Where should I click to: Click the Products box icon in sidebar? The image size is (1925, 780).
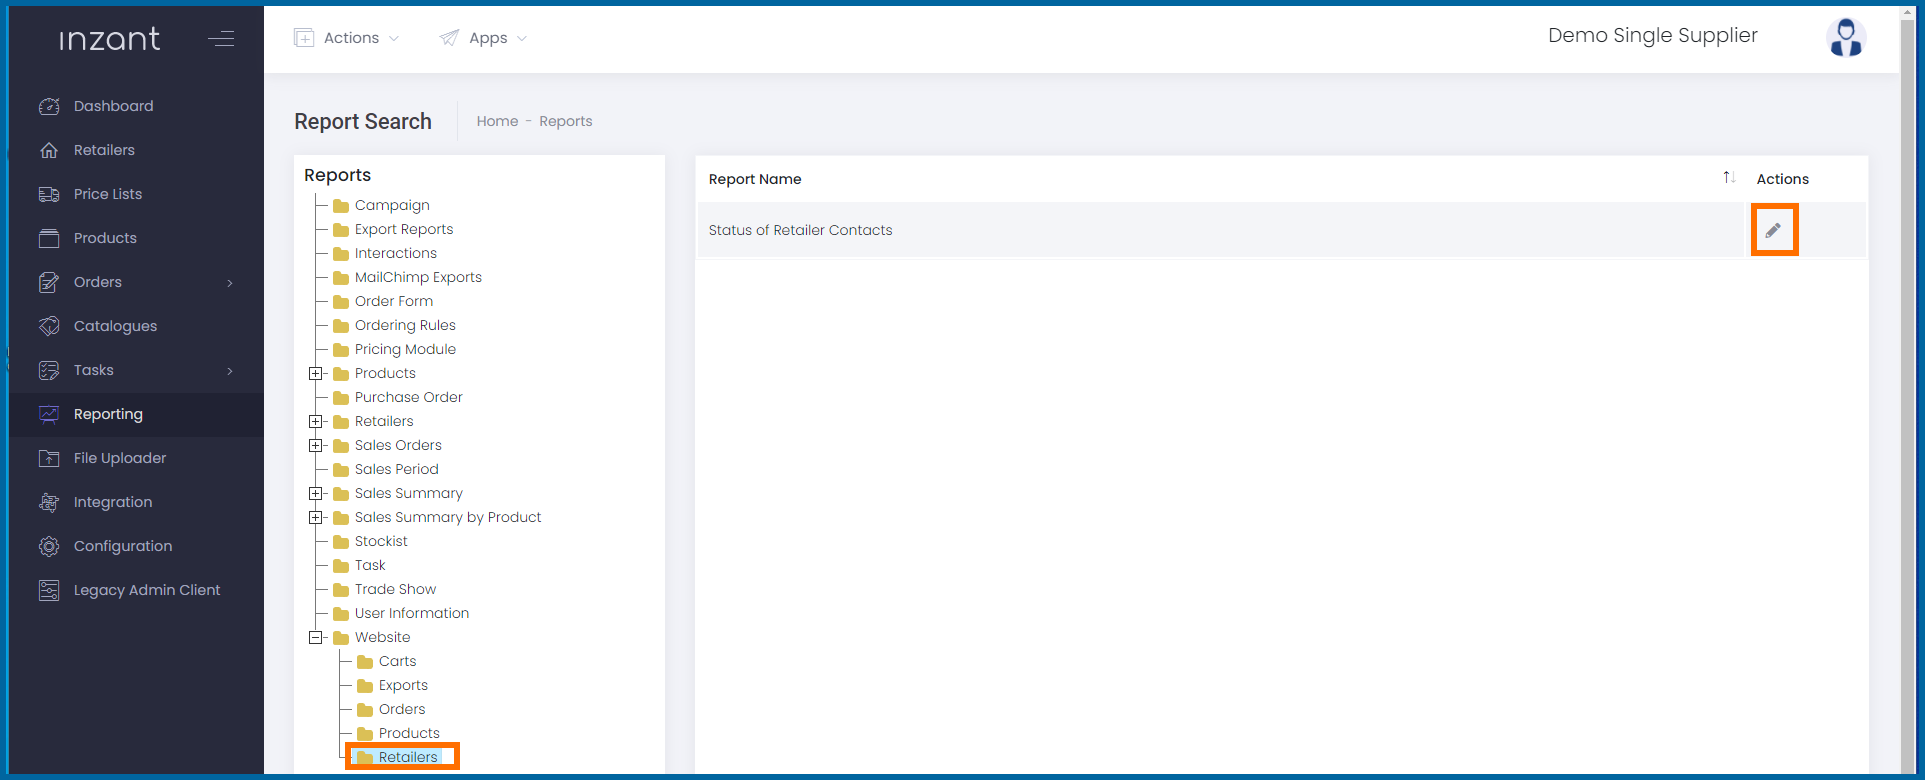point(49,238)
